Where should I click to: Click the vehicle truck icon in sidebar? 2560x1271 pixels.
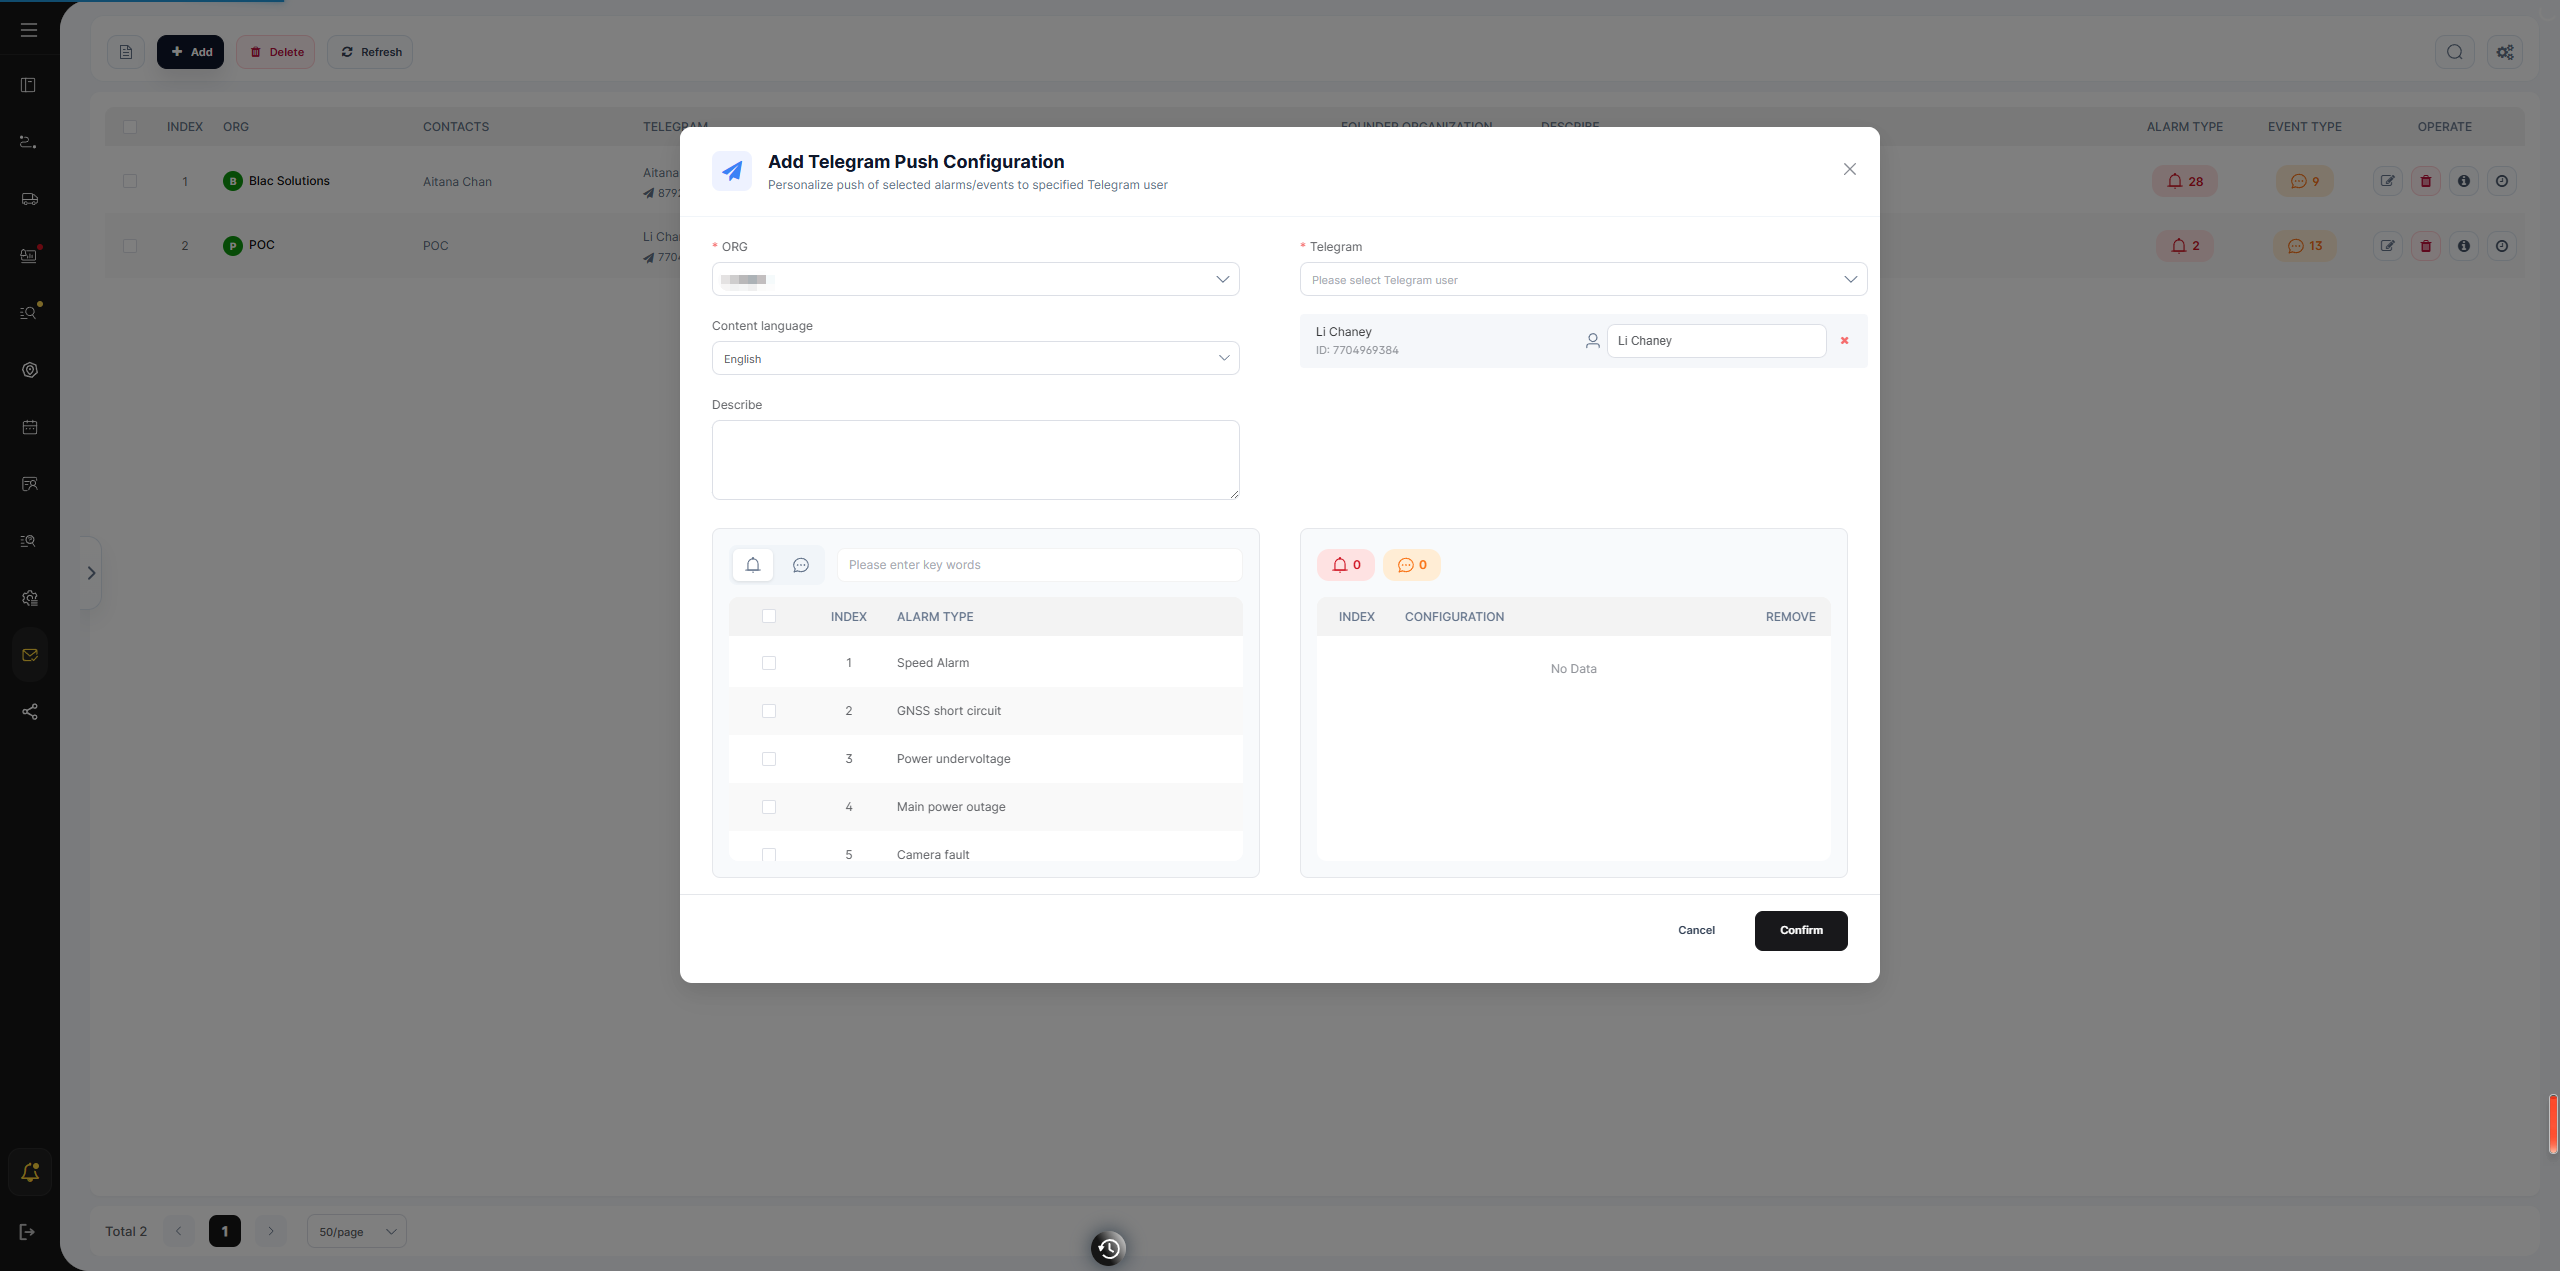pyautogui.click(x=30, y=199)
